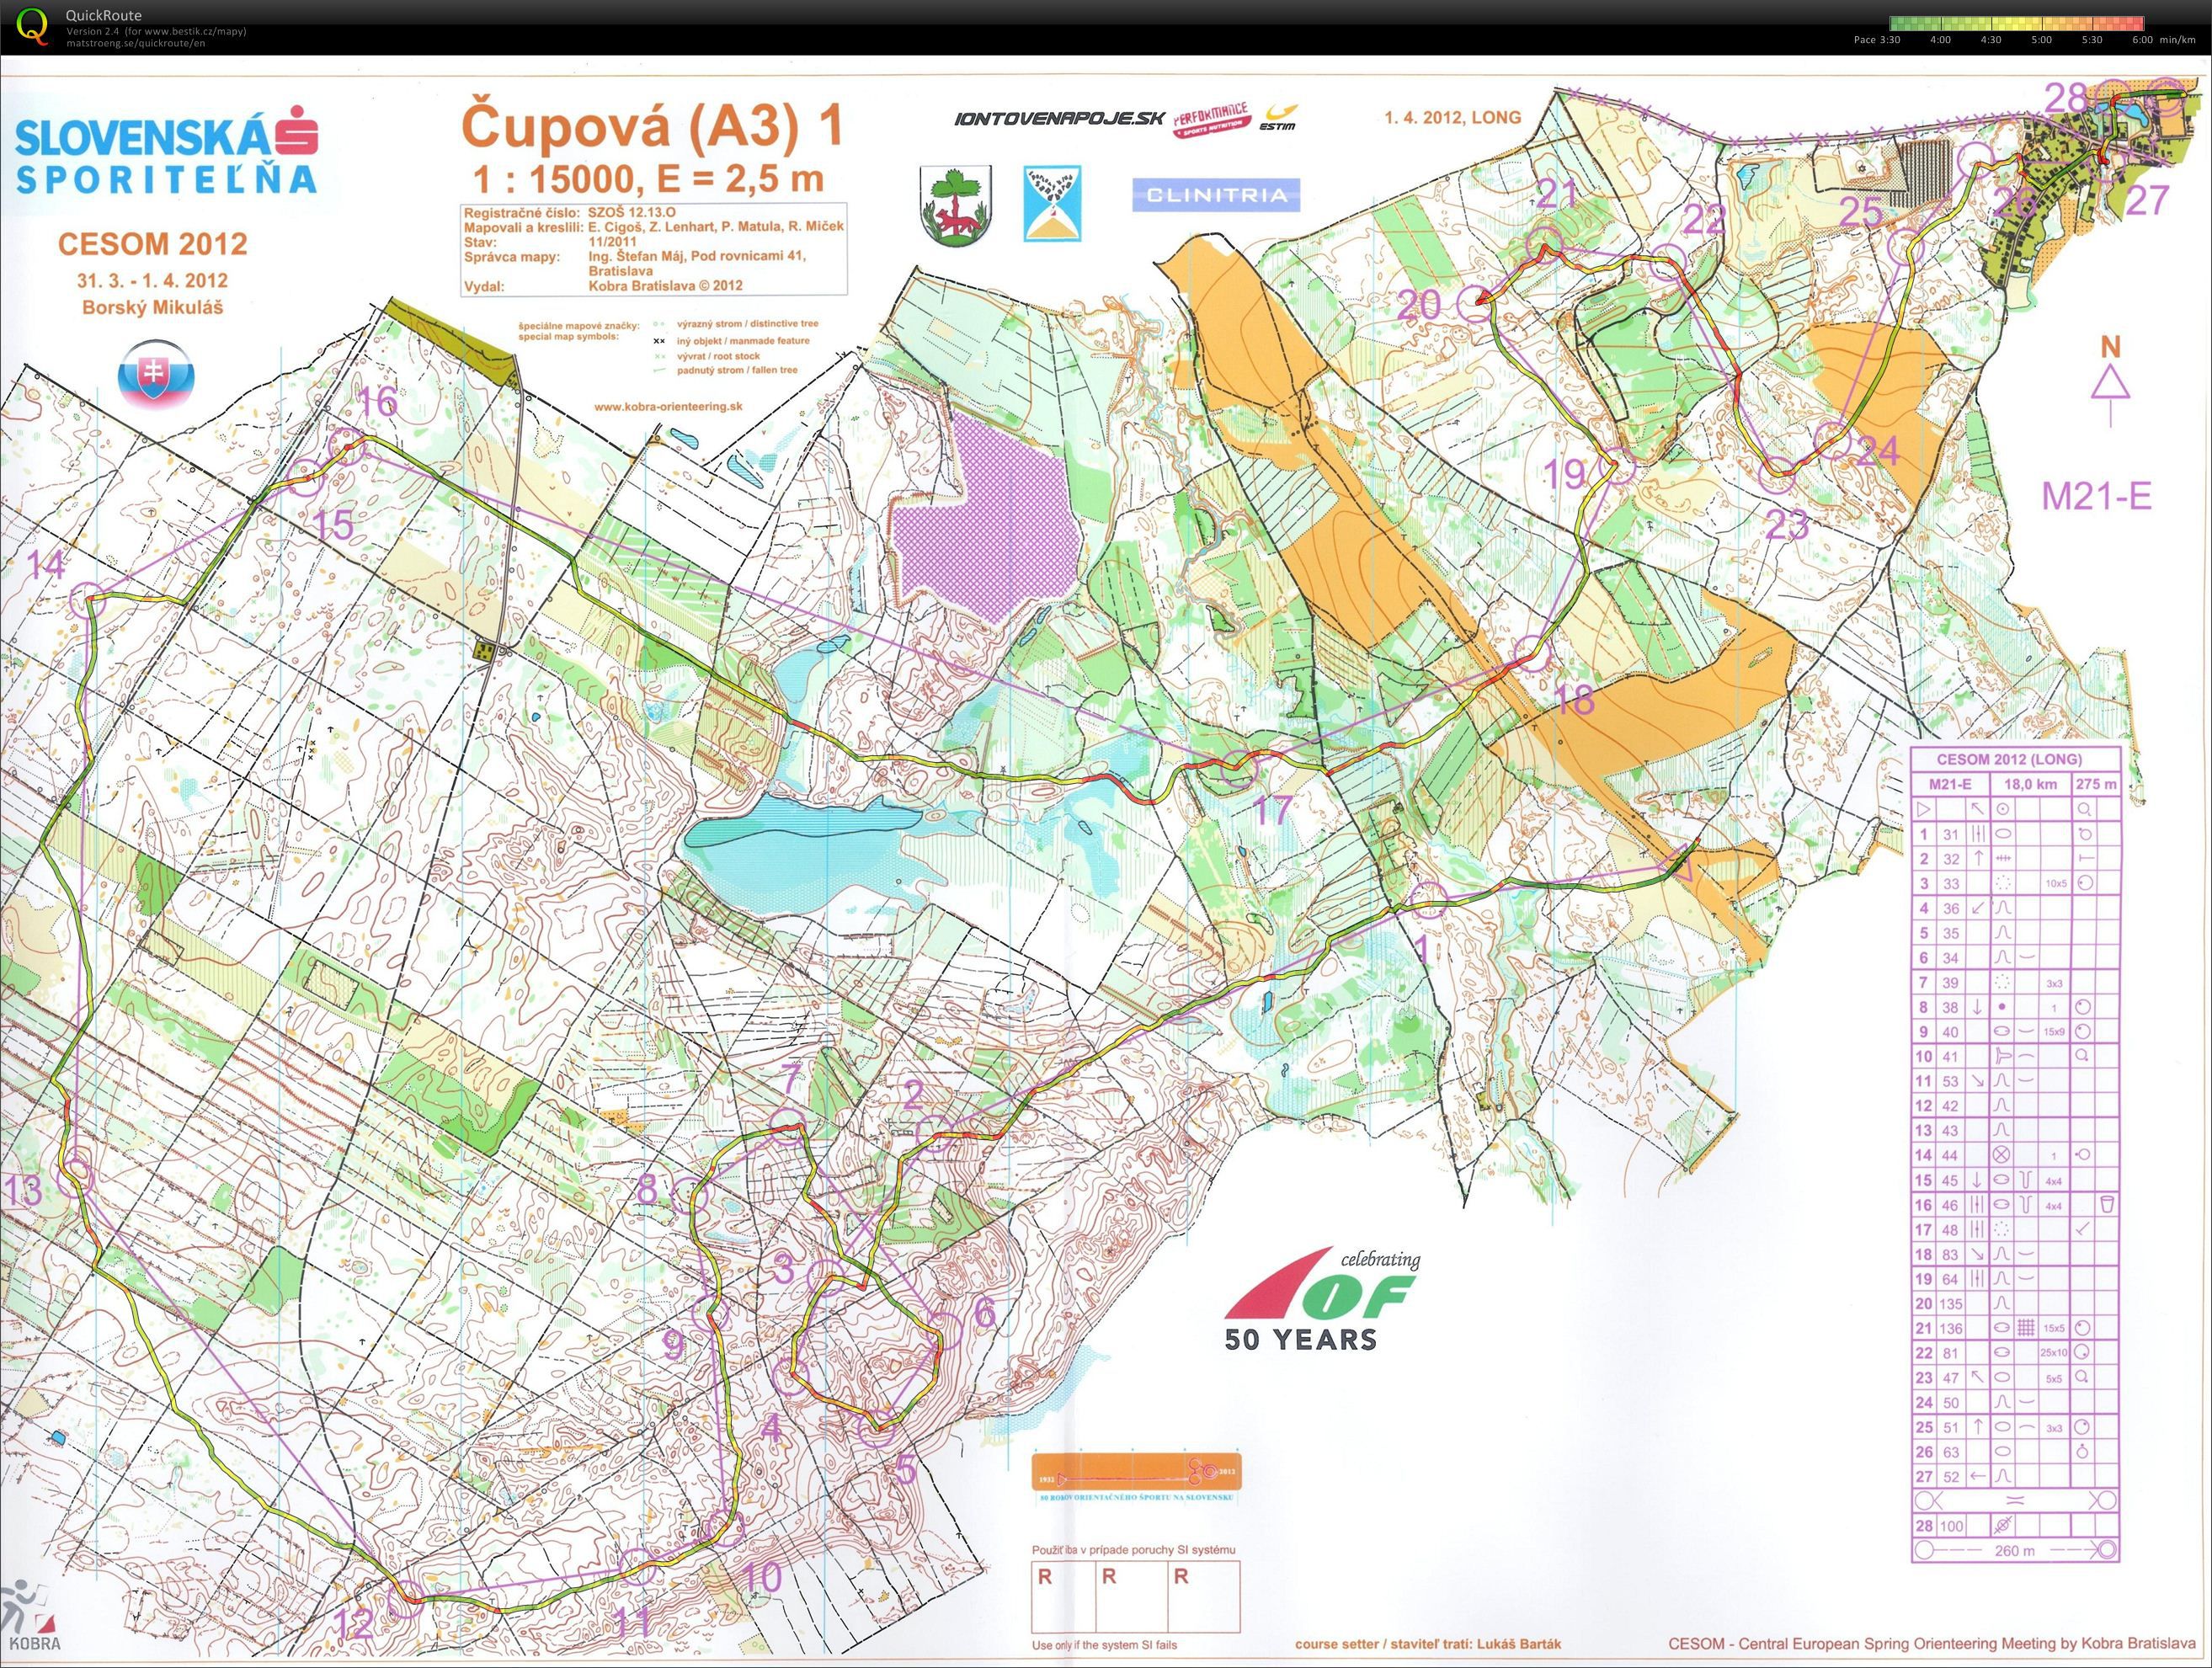Viewport: 2212px width, 1668px height.
Task: Click control circle 18 on the map
Action: 1532,655
